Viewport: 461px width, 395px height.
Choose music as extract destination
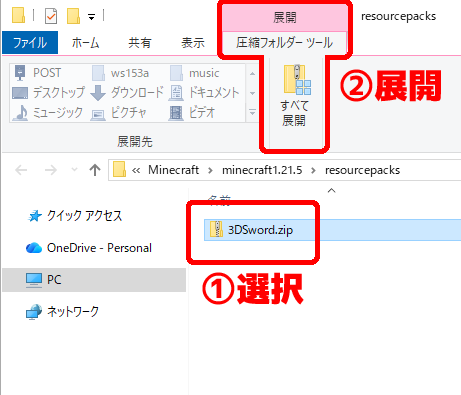tap(195, 73)
